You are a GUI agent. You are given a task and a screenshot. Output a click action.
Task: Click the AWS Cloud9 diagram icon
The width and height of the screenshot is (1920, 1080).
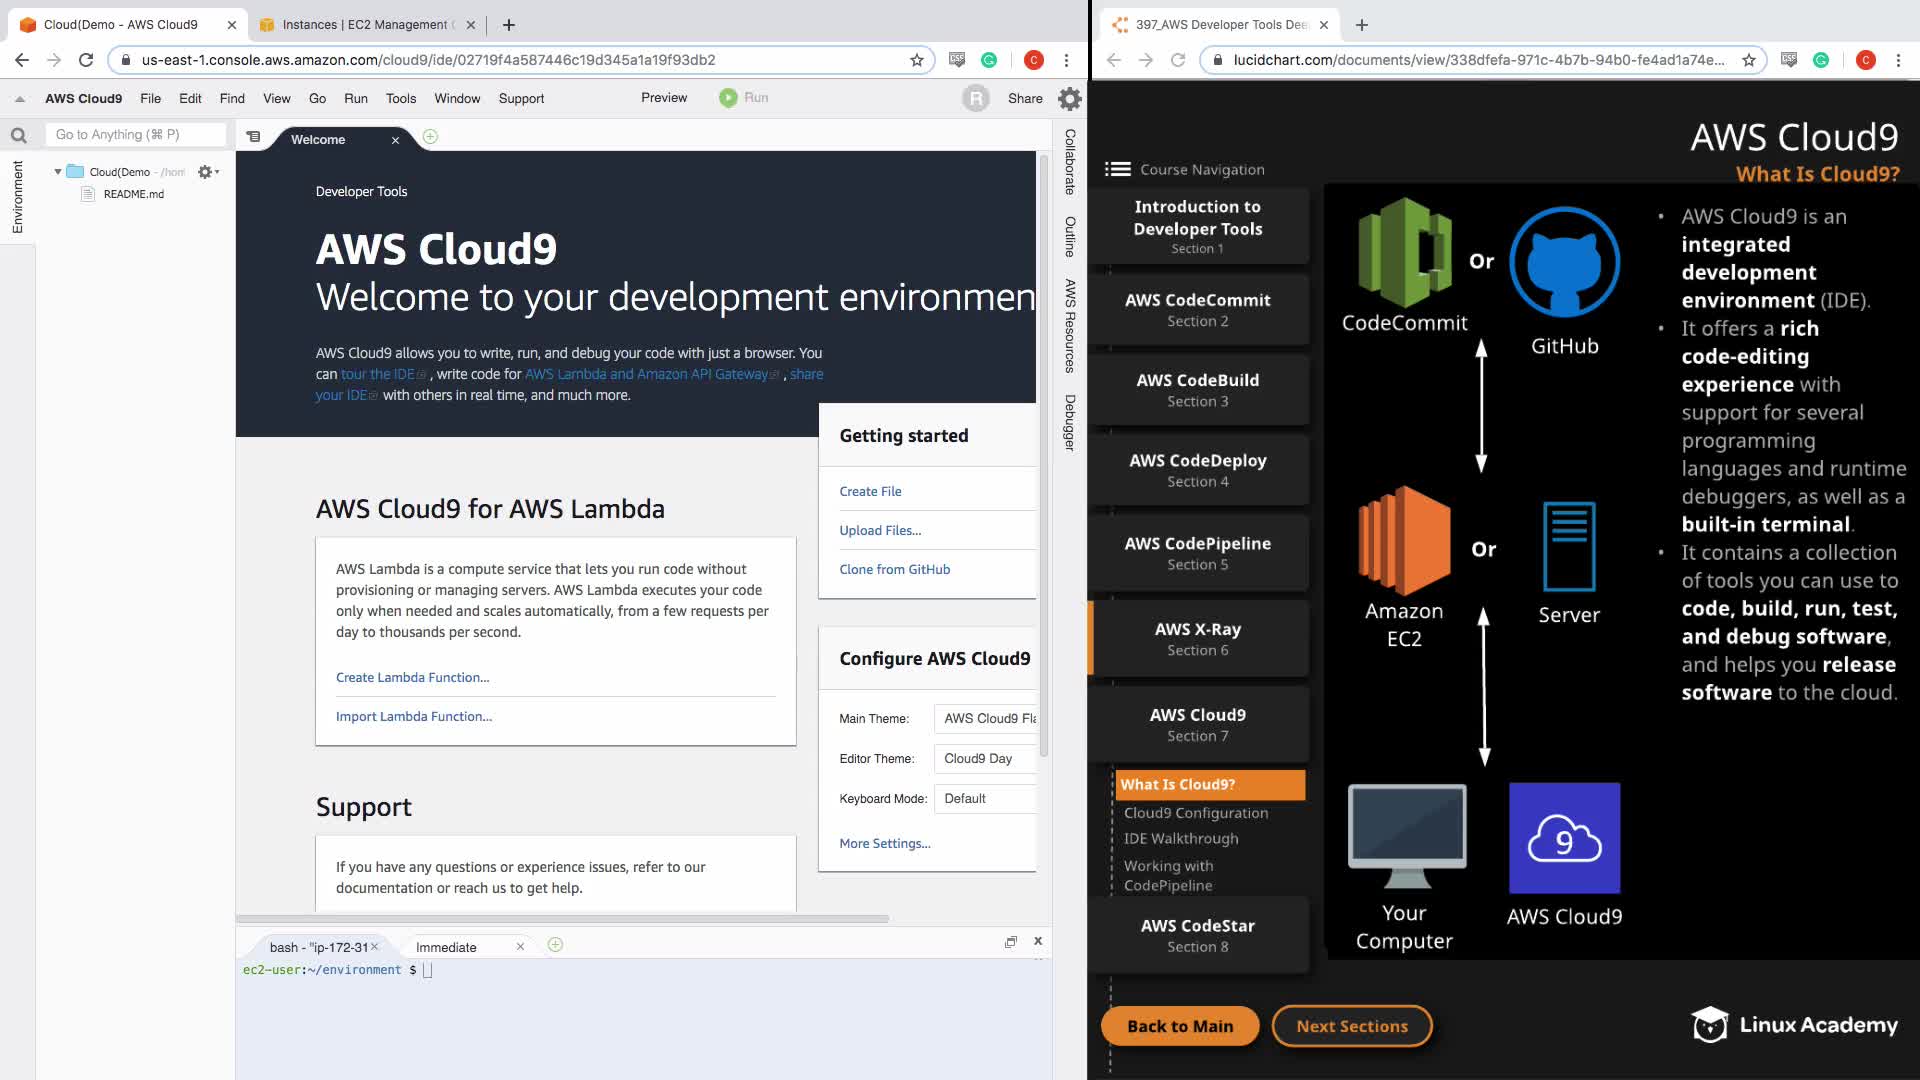click(1564, 838)
